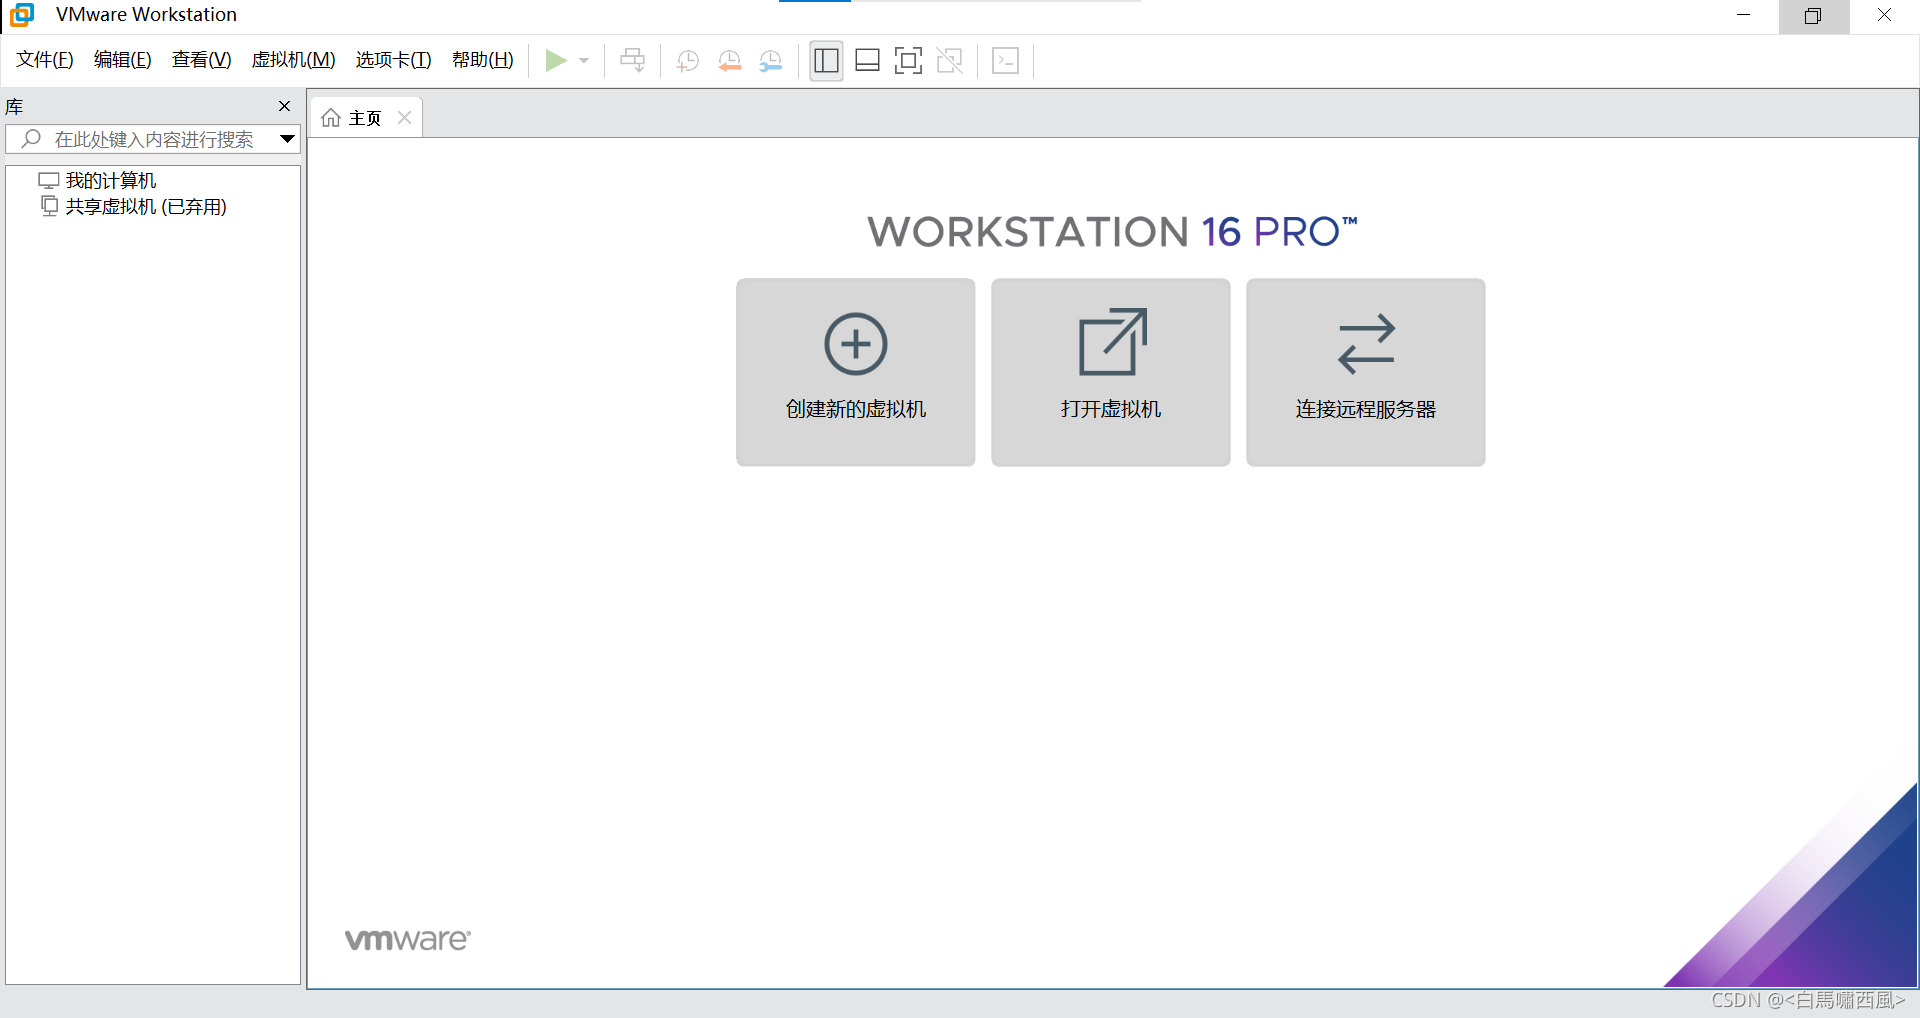Click the green Power On play button
Screen dimensions: 1920x1018
point(556,61)
